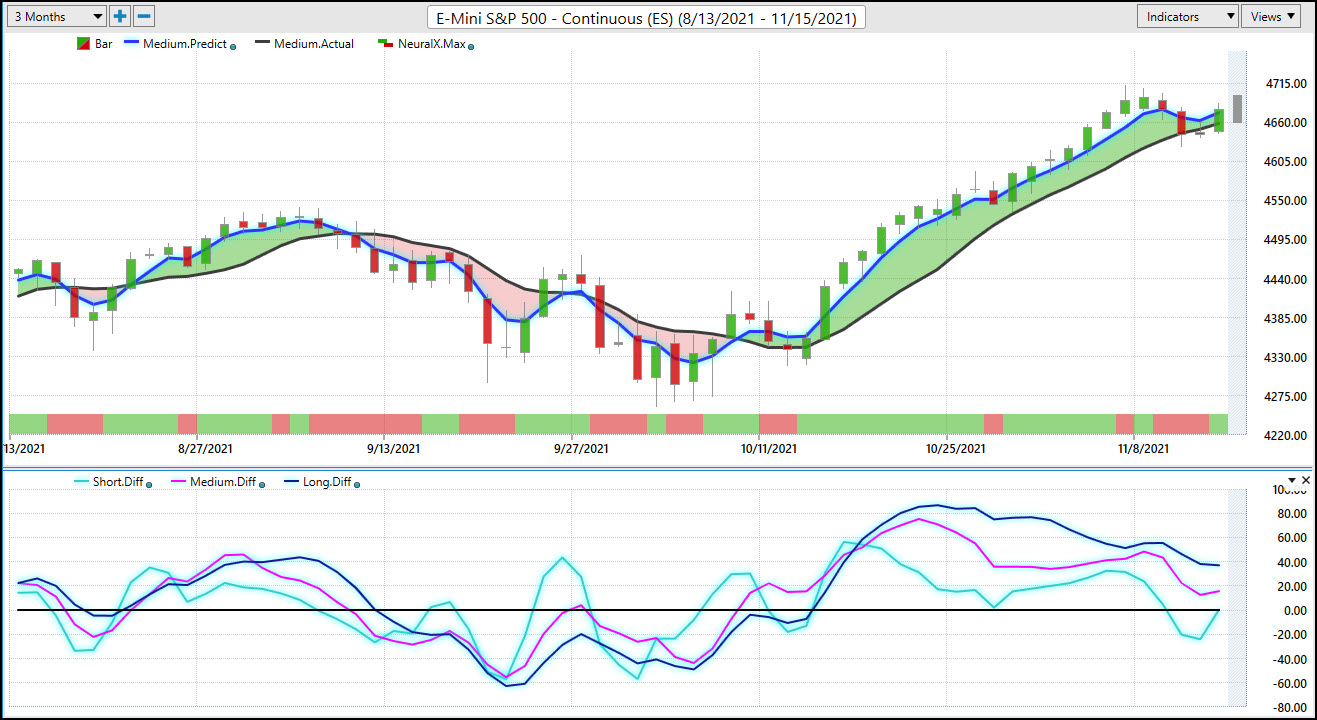Open the 3 Months time range dropdown

click(55, 16)
